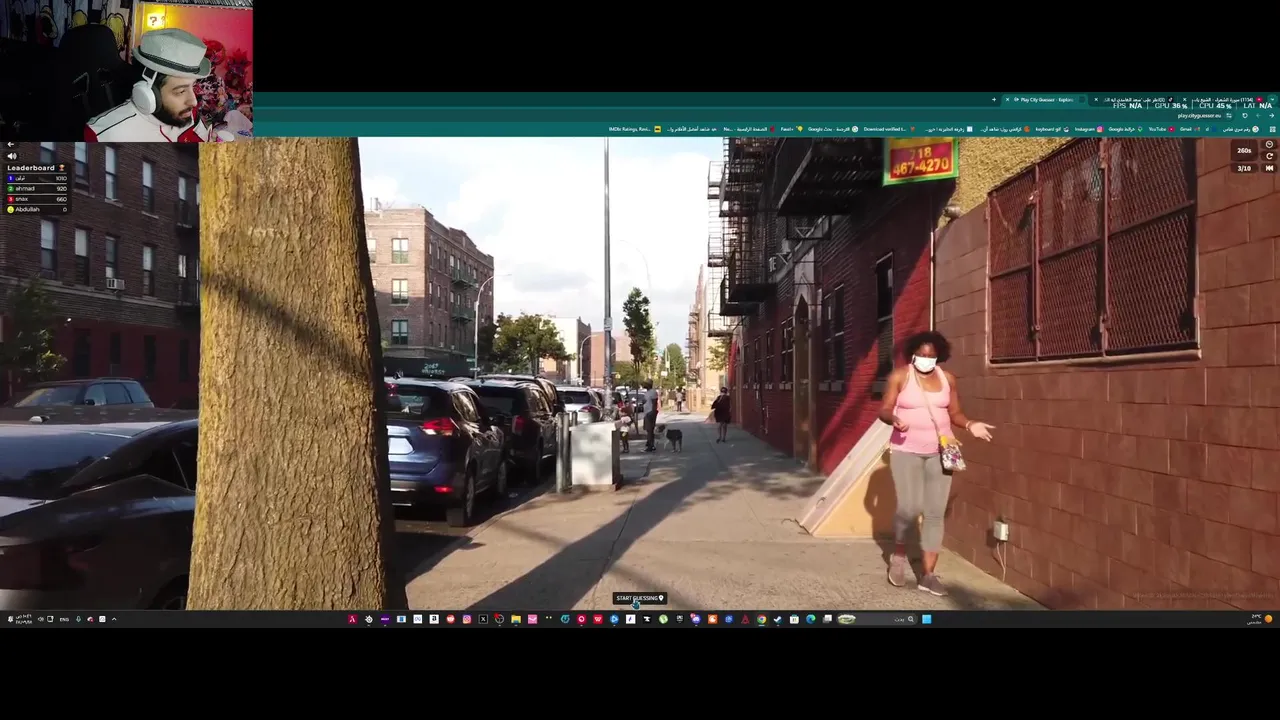This screenshot has width=1280, height=720.
Task: Open Instagram app in the taskbar
Action: pos(467,619)
